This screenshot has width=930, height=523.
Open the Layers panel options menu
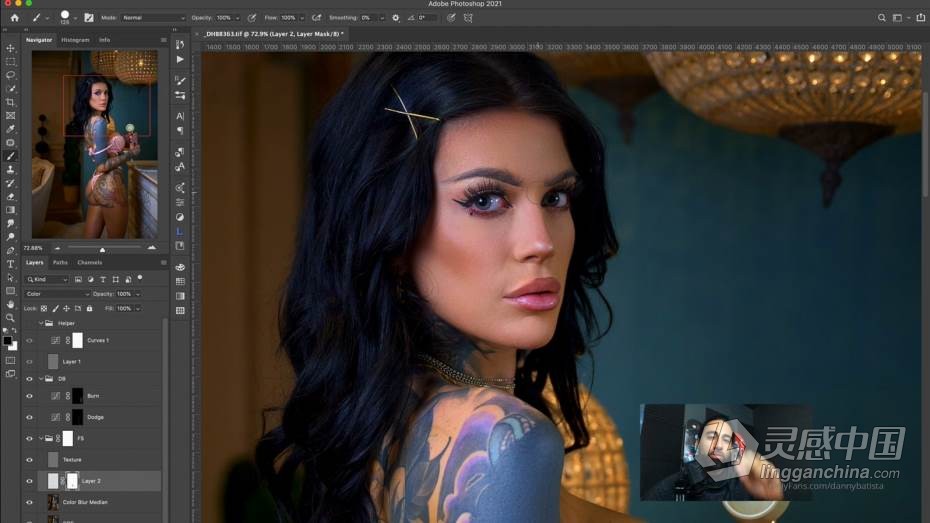[164, 262]
